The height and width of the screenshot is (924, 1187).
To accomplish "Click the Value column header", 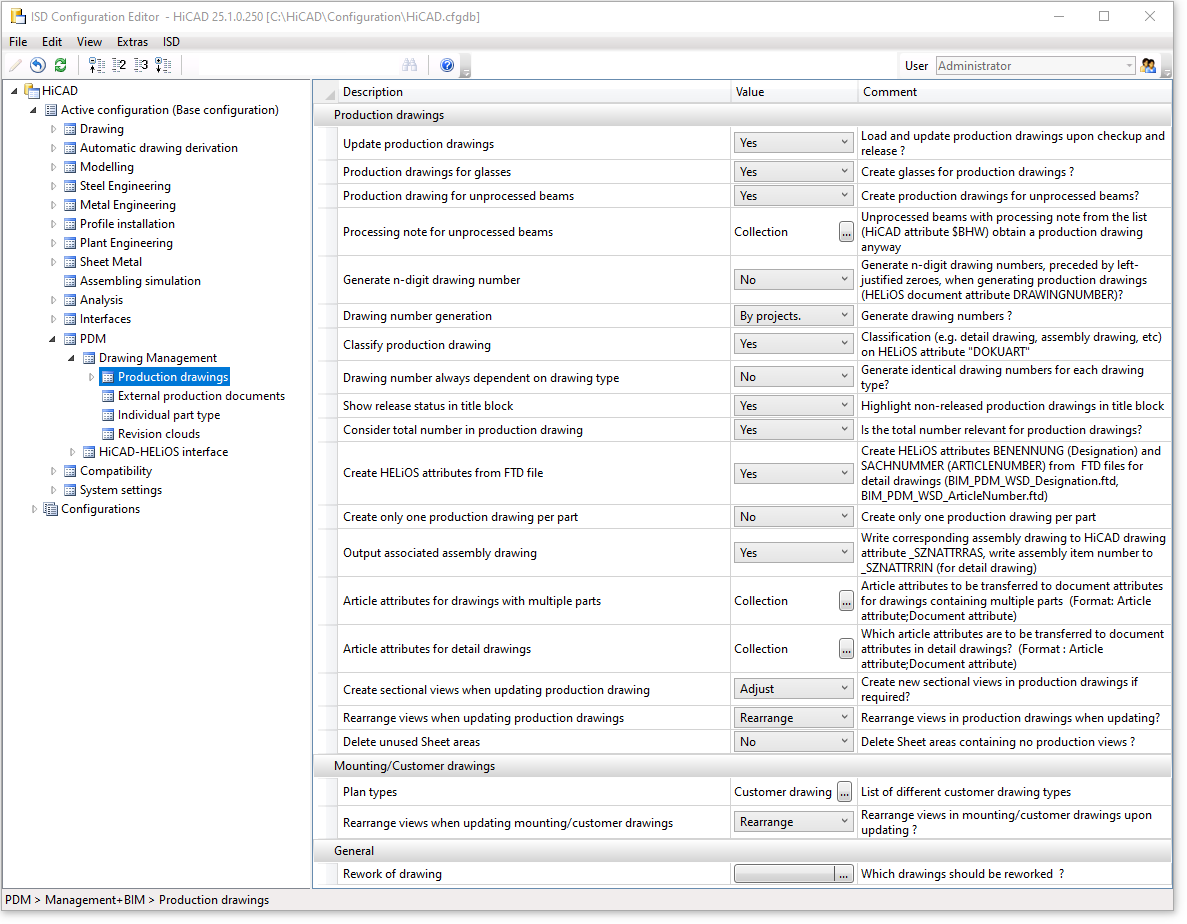I will [x=794, y=92].
